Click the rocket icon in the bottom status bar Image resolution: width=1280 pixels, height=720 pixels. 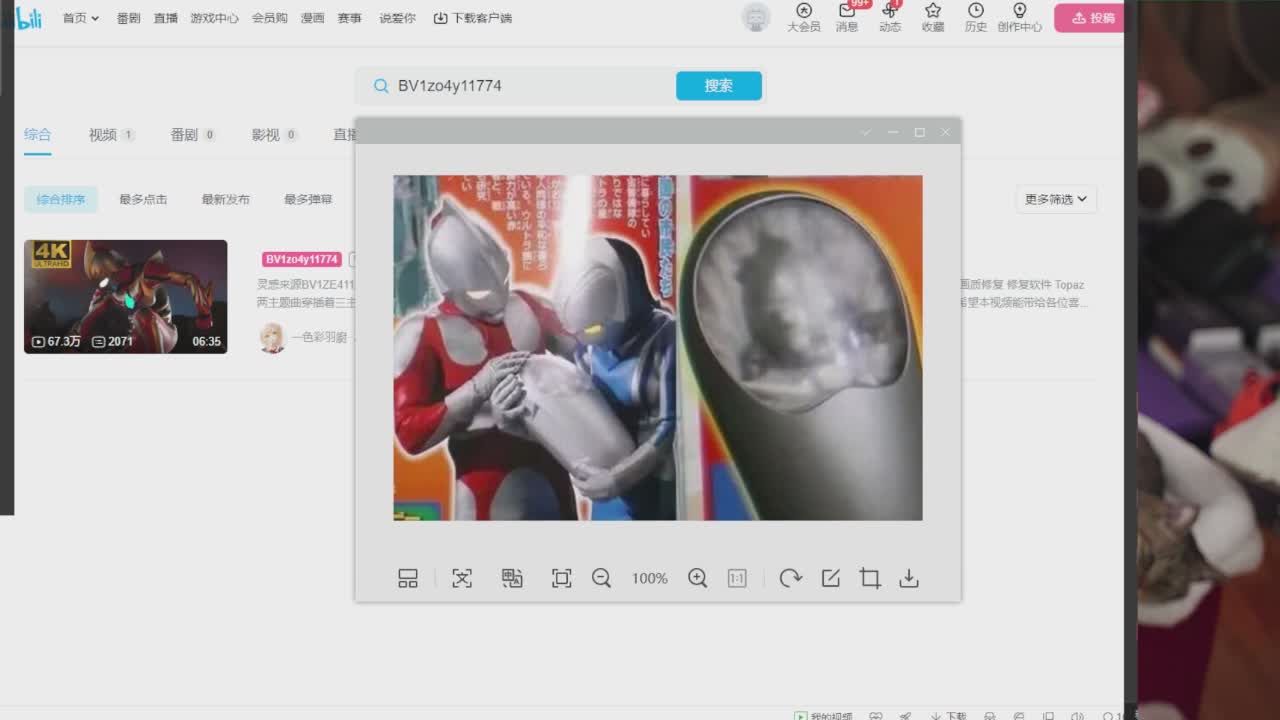[906, 716]
